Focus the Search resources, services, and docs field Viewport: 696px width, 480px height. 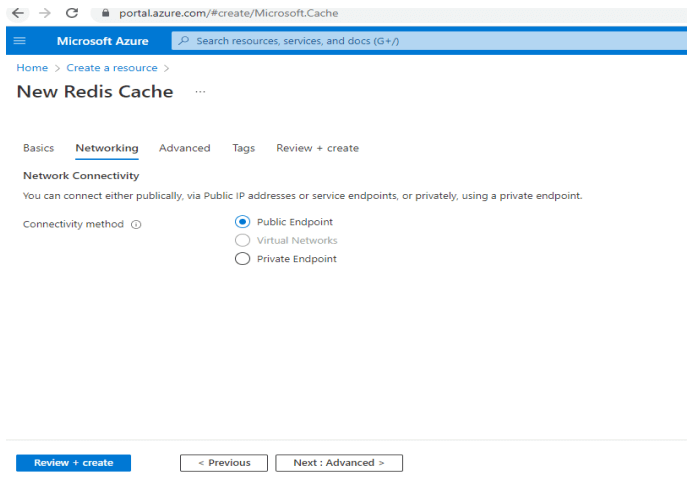coord(429,41)
